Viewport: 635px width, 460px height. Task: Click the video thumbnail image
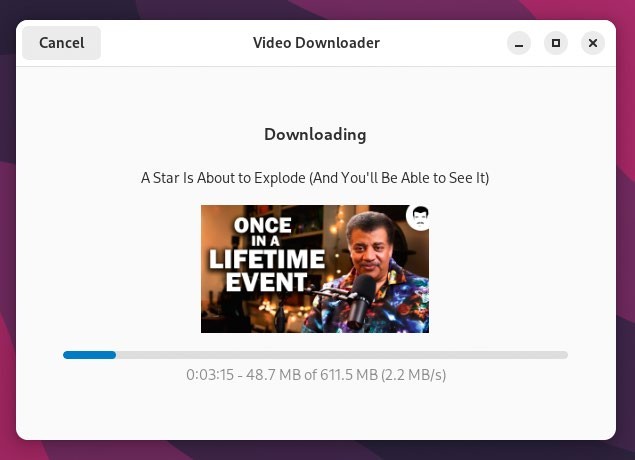(315, 269)
